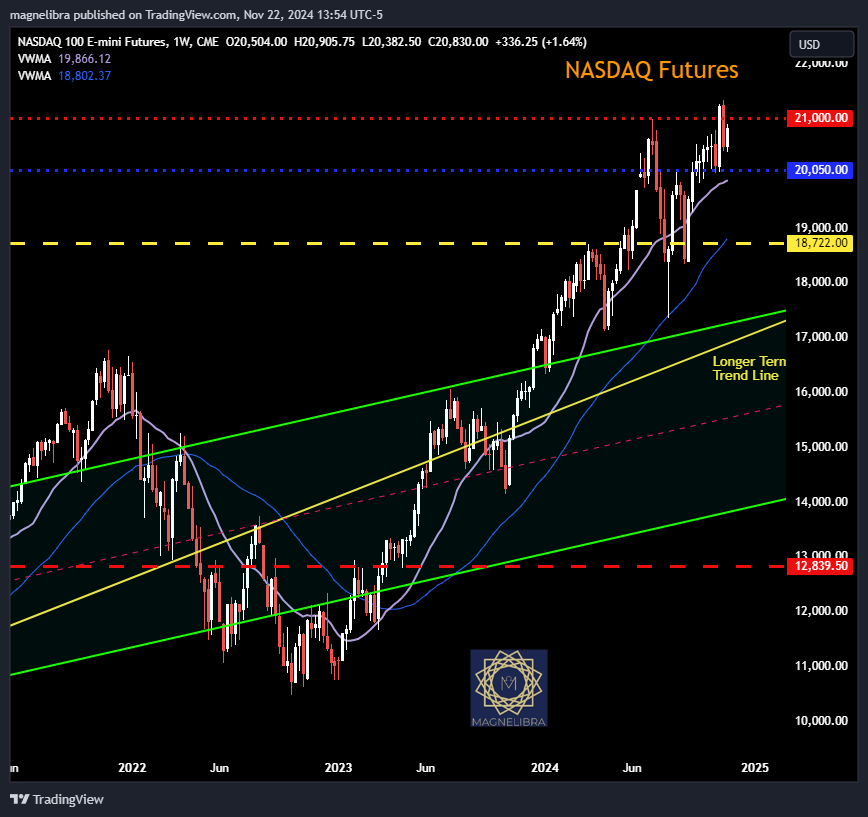
Task: Click the 2025 label on time axis
Action: pyautogui.click(x=755, y=768)
